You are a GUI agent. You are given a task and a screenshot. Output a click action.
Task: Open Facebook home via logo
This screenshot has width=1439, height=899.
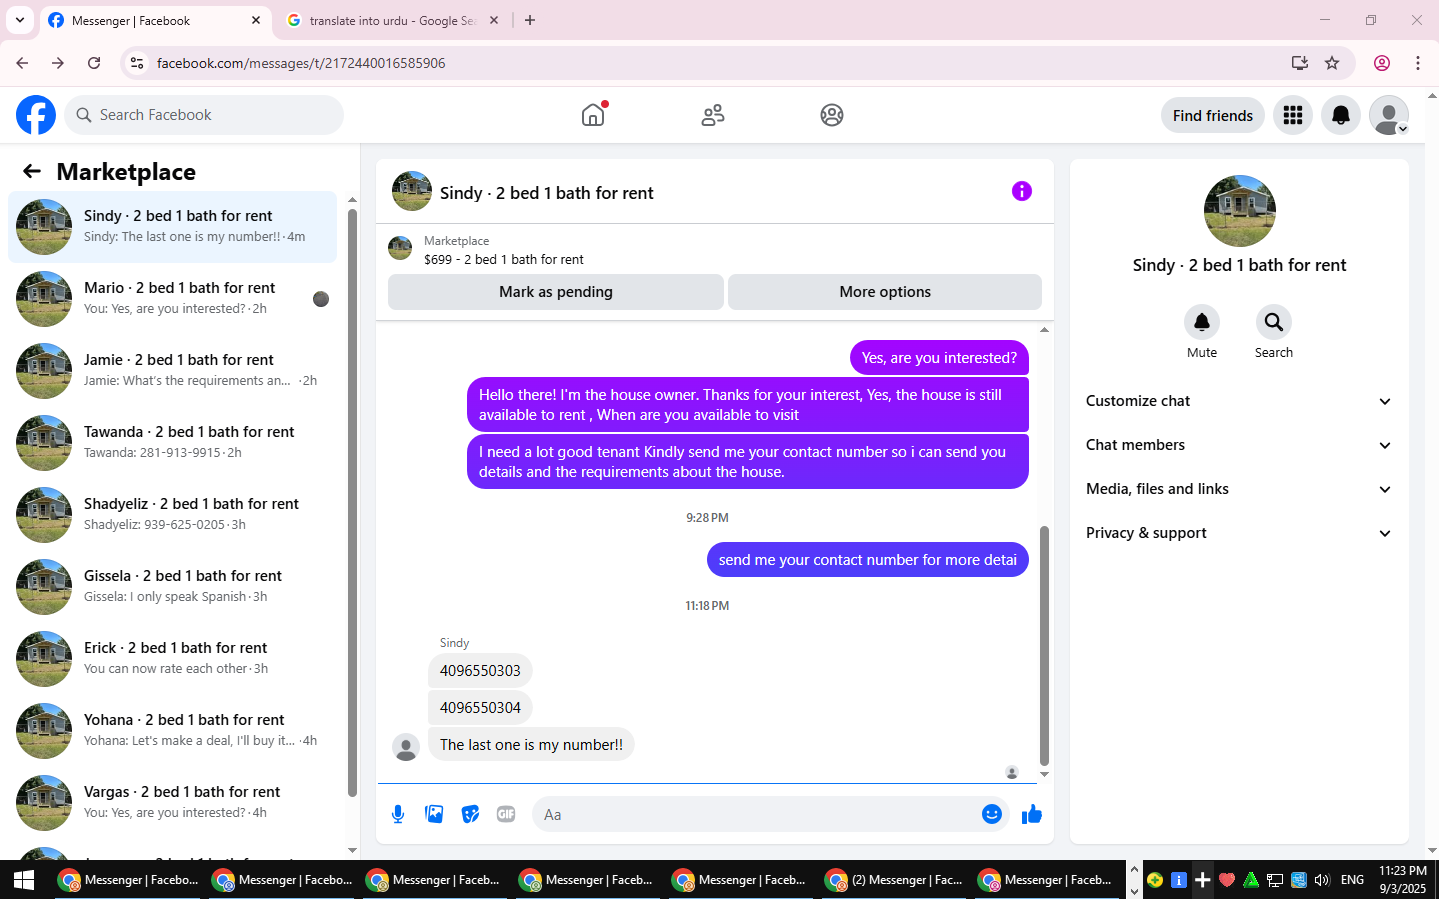36,115
